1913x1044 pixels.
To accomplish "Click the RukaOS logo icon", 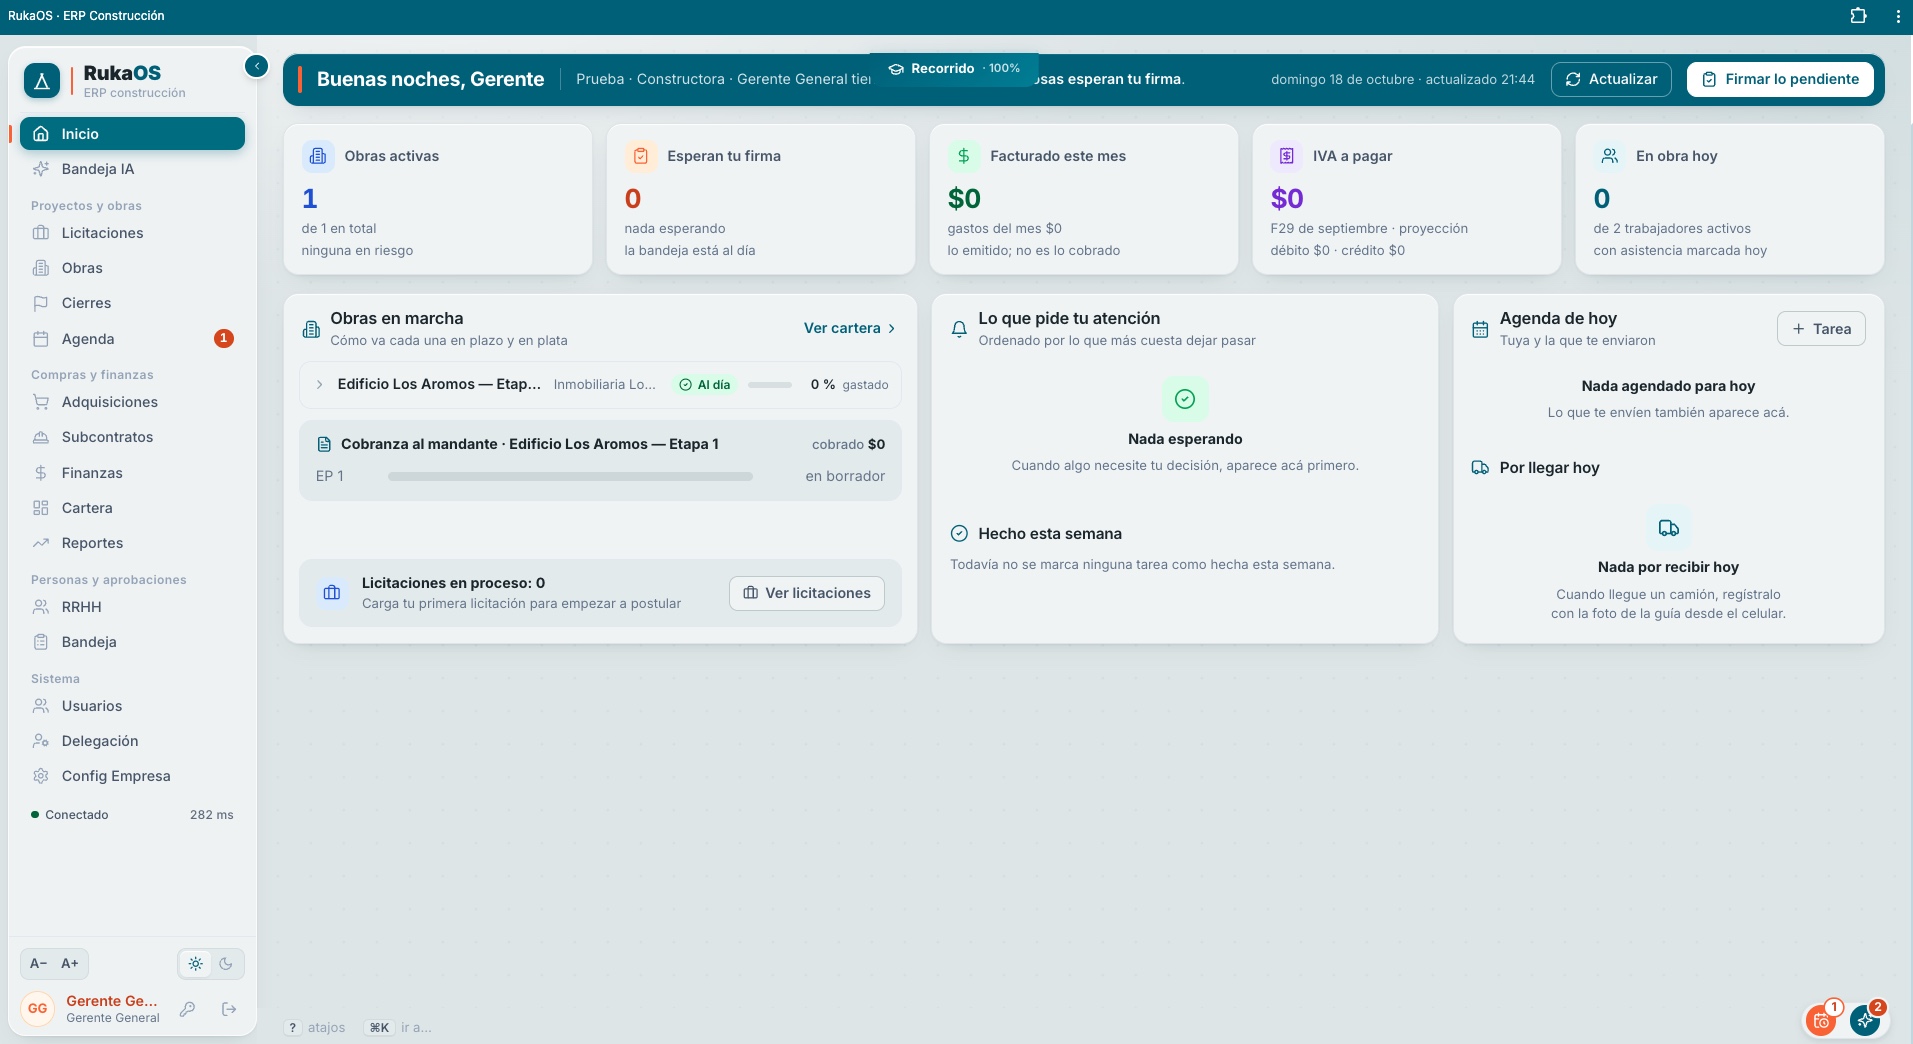I will pyautogui.click(x=41, y=81).
